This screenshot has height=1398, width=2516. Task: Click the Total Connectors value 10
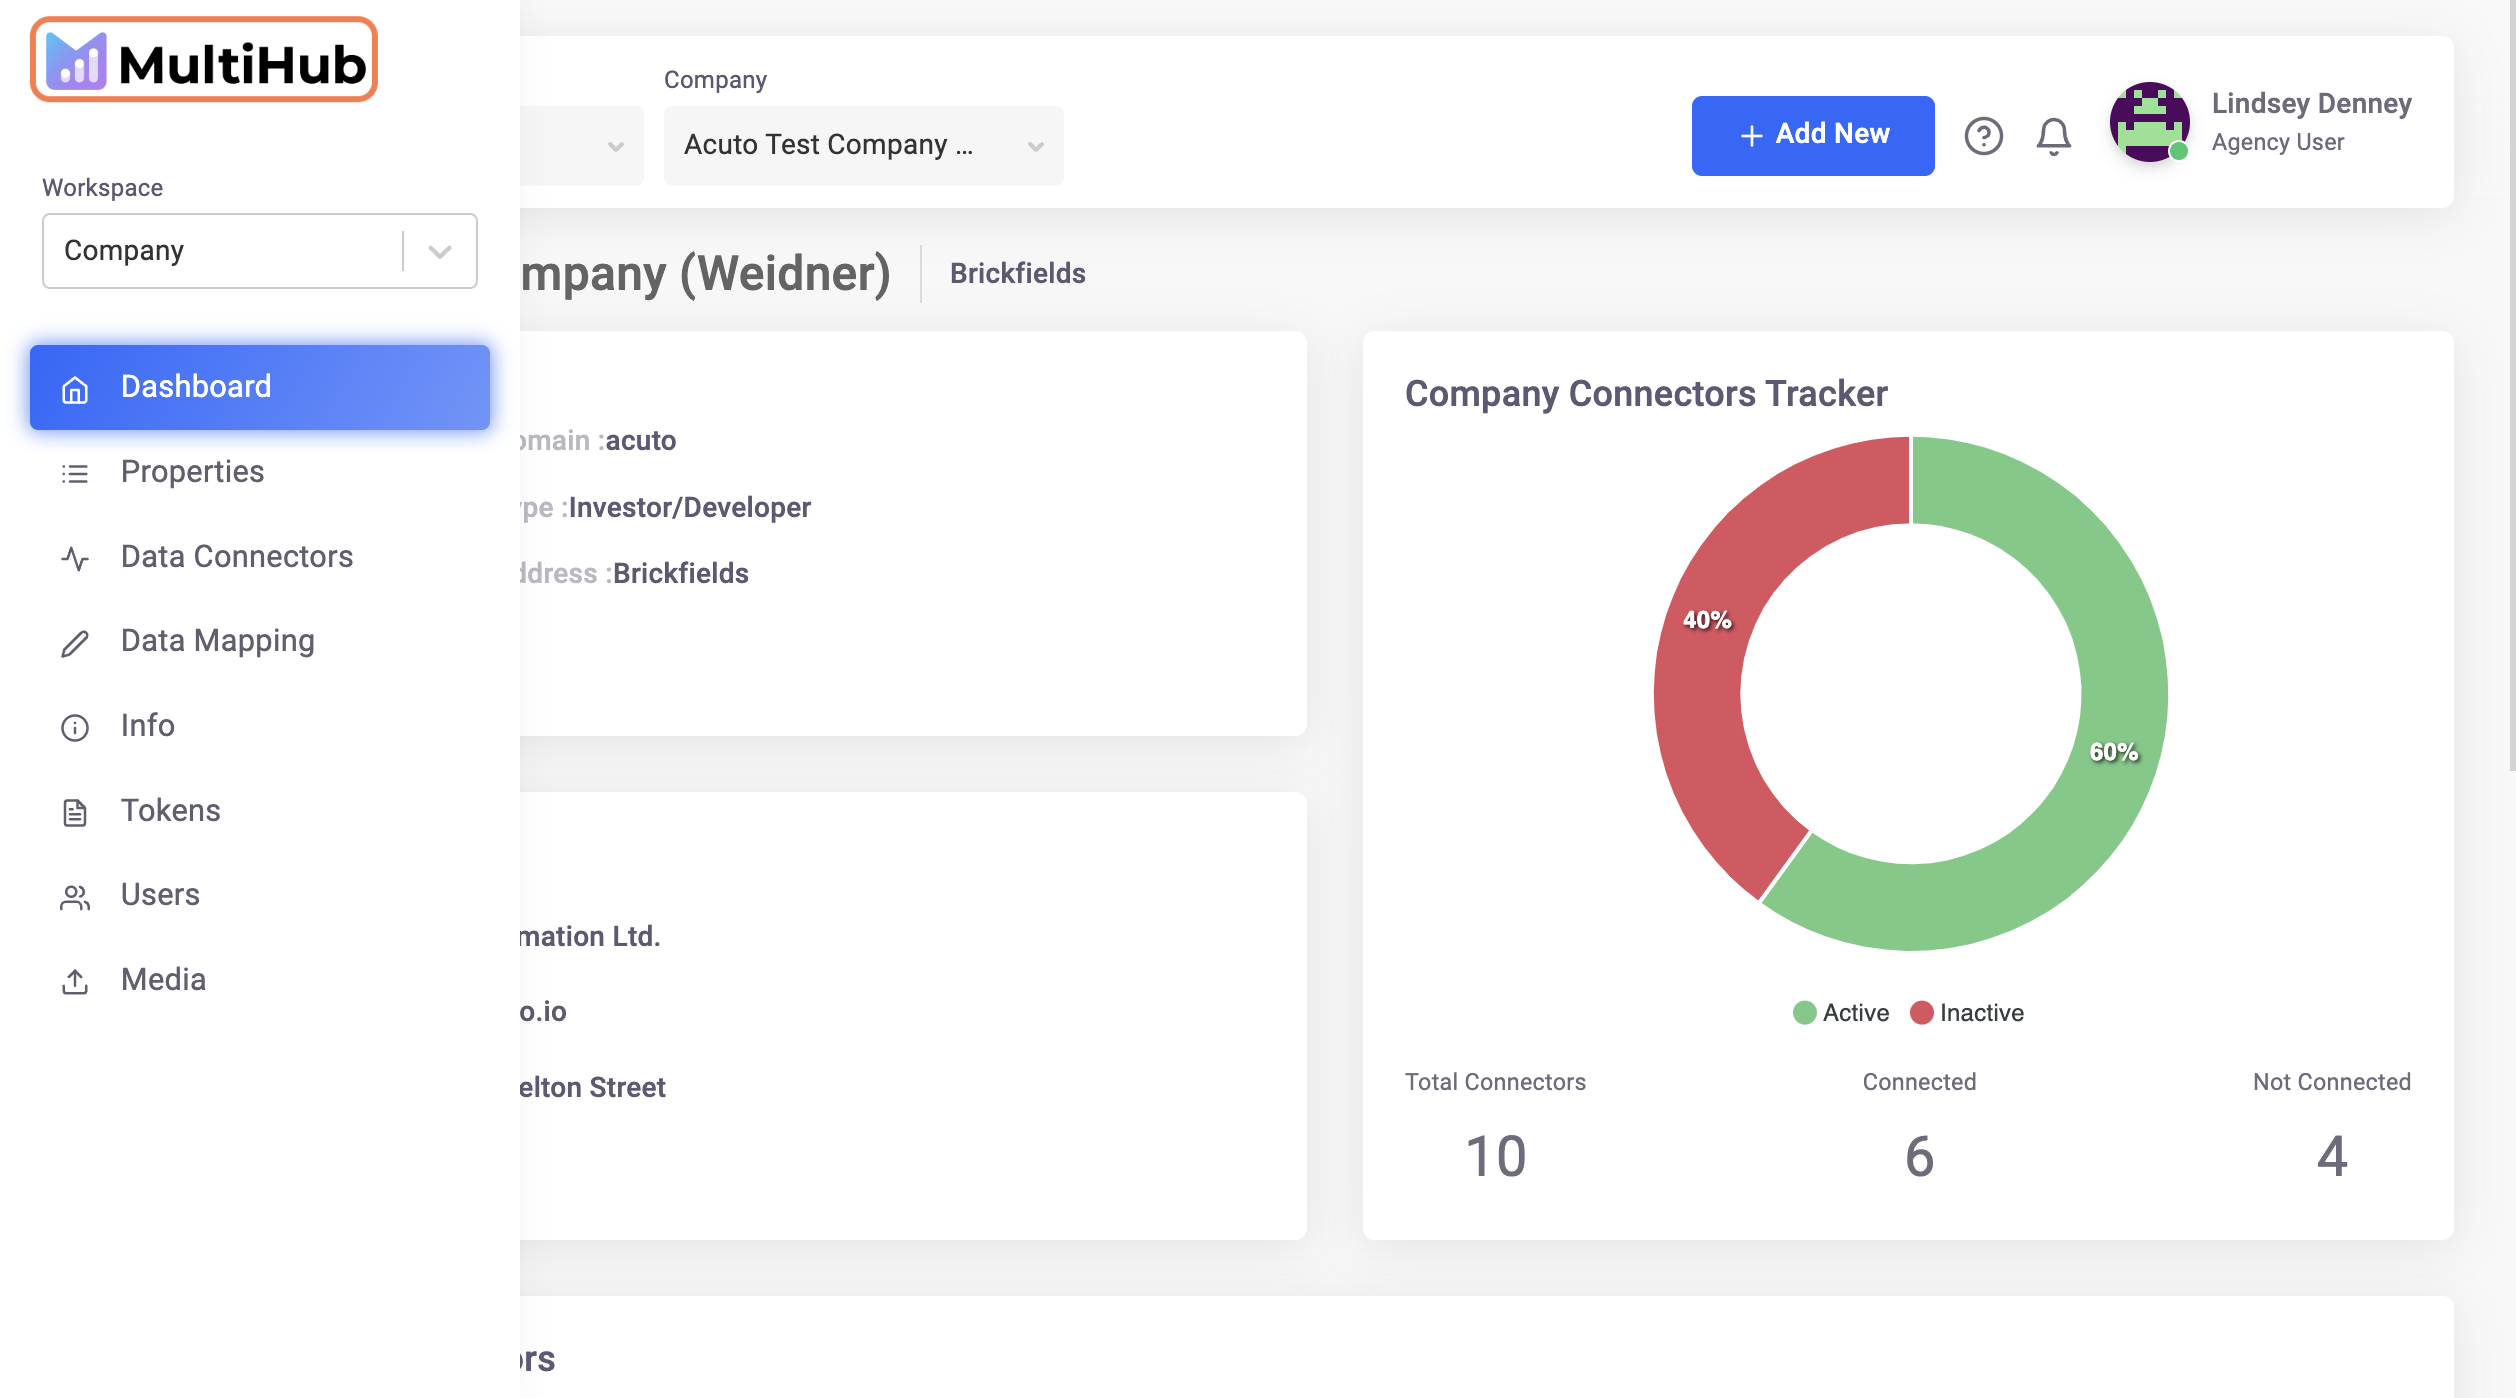tap(1495, 1156)
